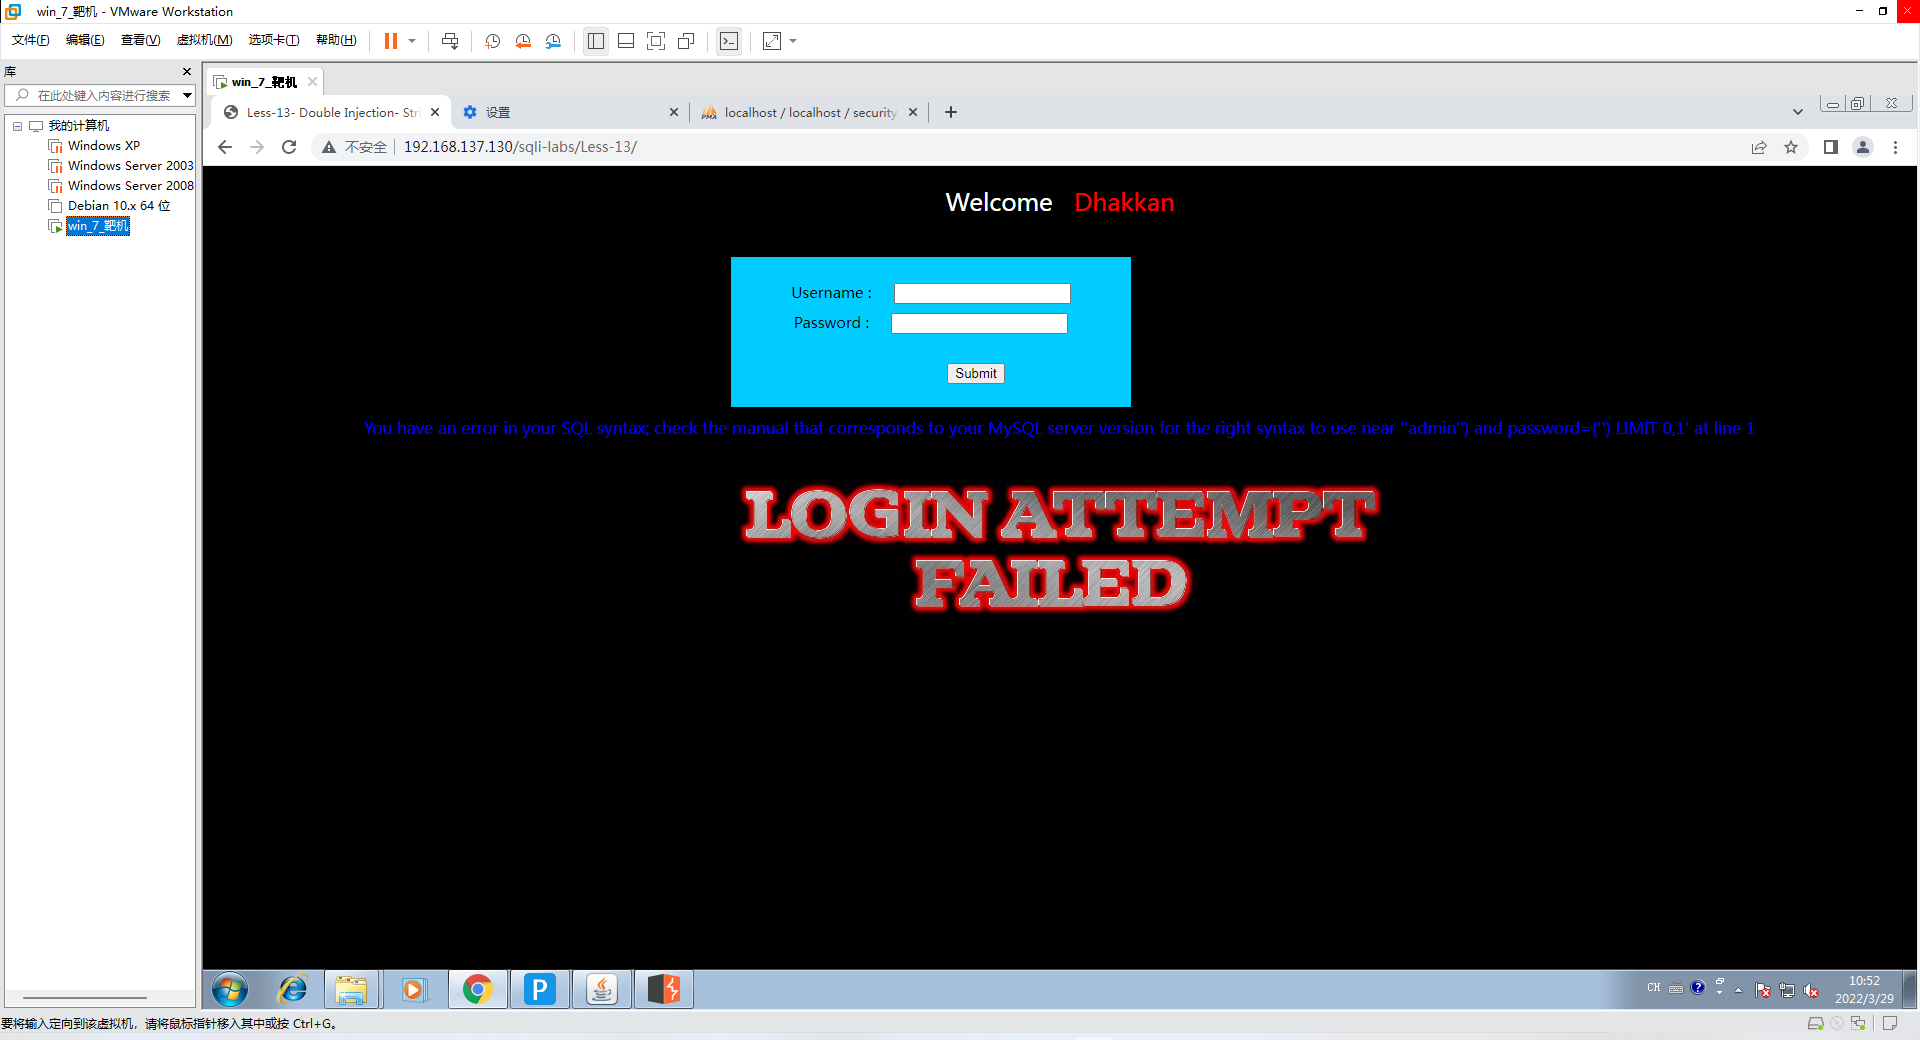Open the Burp Suite taskbar icon

664,990
